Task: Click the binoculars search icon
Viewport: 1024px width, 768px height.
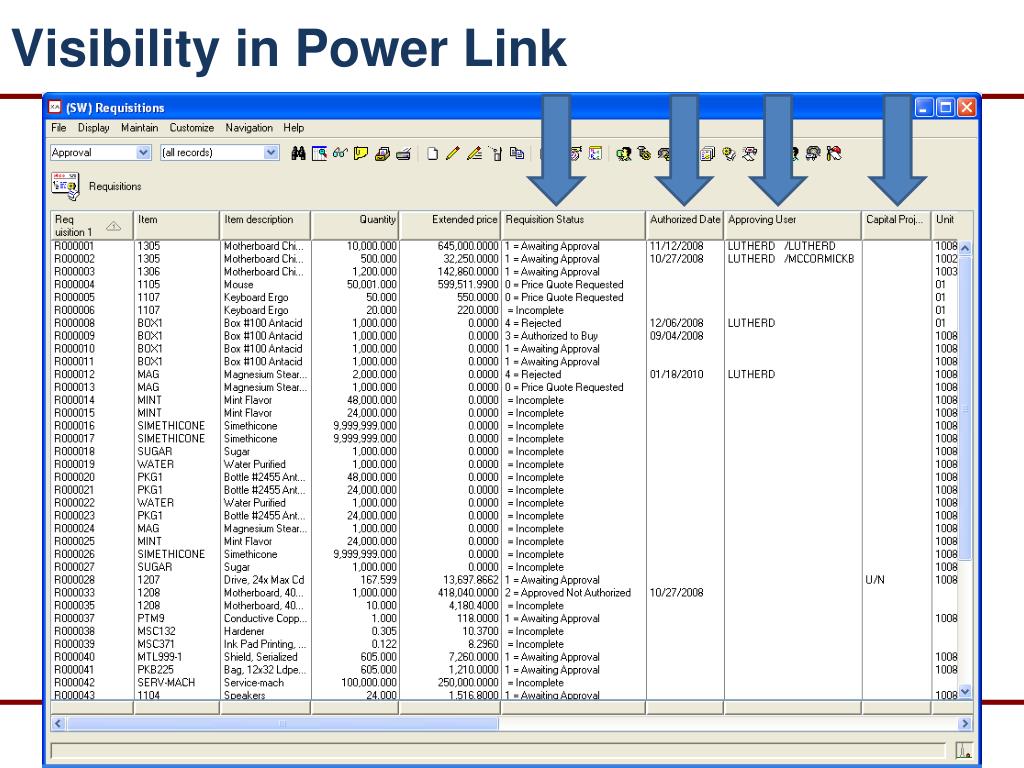Action: pos(298,153)
